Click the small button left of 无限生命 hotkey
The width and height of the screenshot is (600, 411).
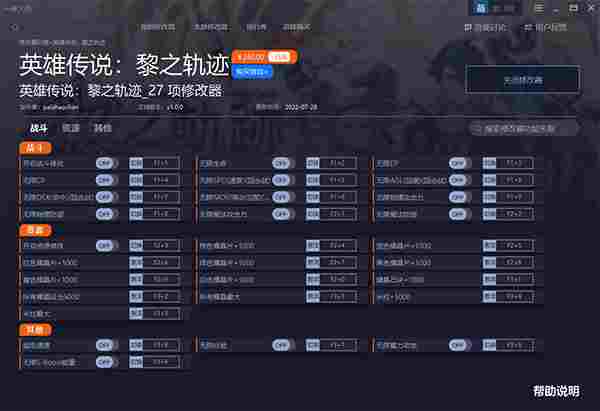pyautogui.click(x=313, y=164)
